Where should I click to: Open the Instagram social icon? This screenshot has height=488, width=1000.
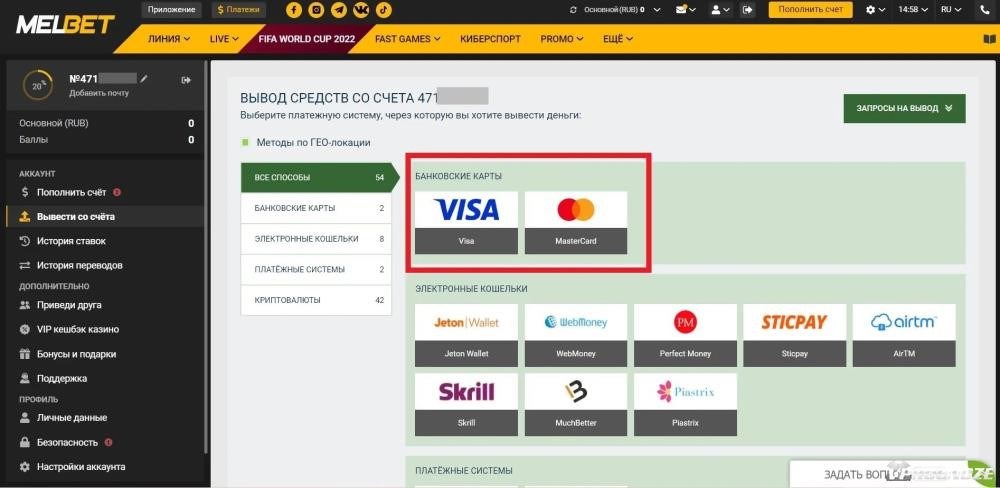[316, 10]
